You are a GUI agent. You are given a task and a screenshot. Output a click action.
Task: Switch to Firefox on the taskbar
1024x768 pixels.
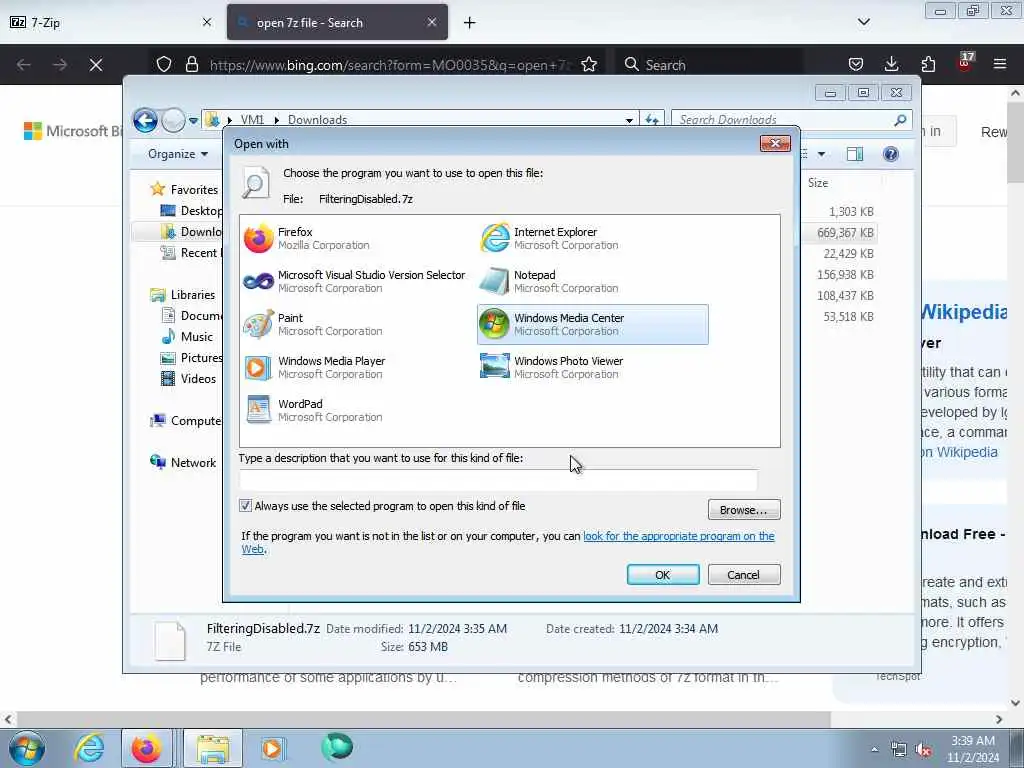[146, 748]
